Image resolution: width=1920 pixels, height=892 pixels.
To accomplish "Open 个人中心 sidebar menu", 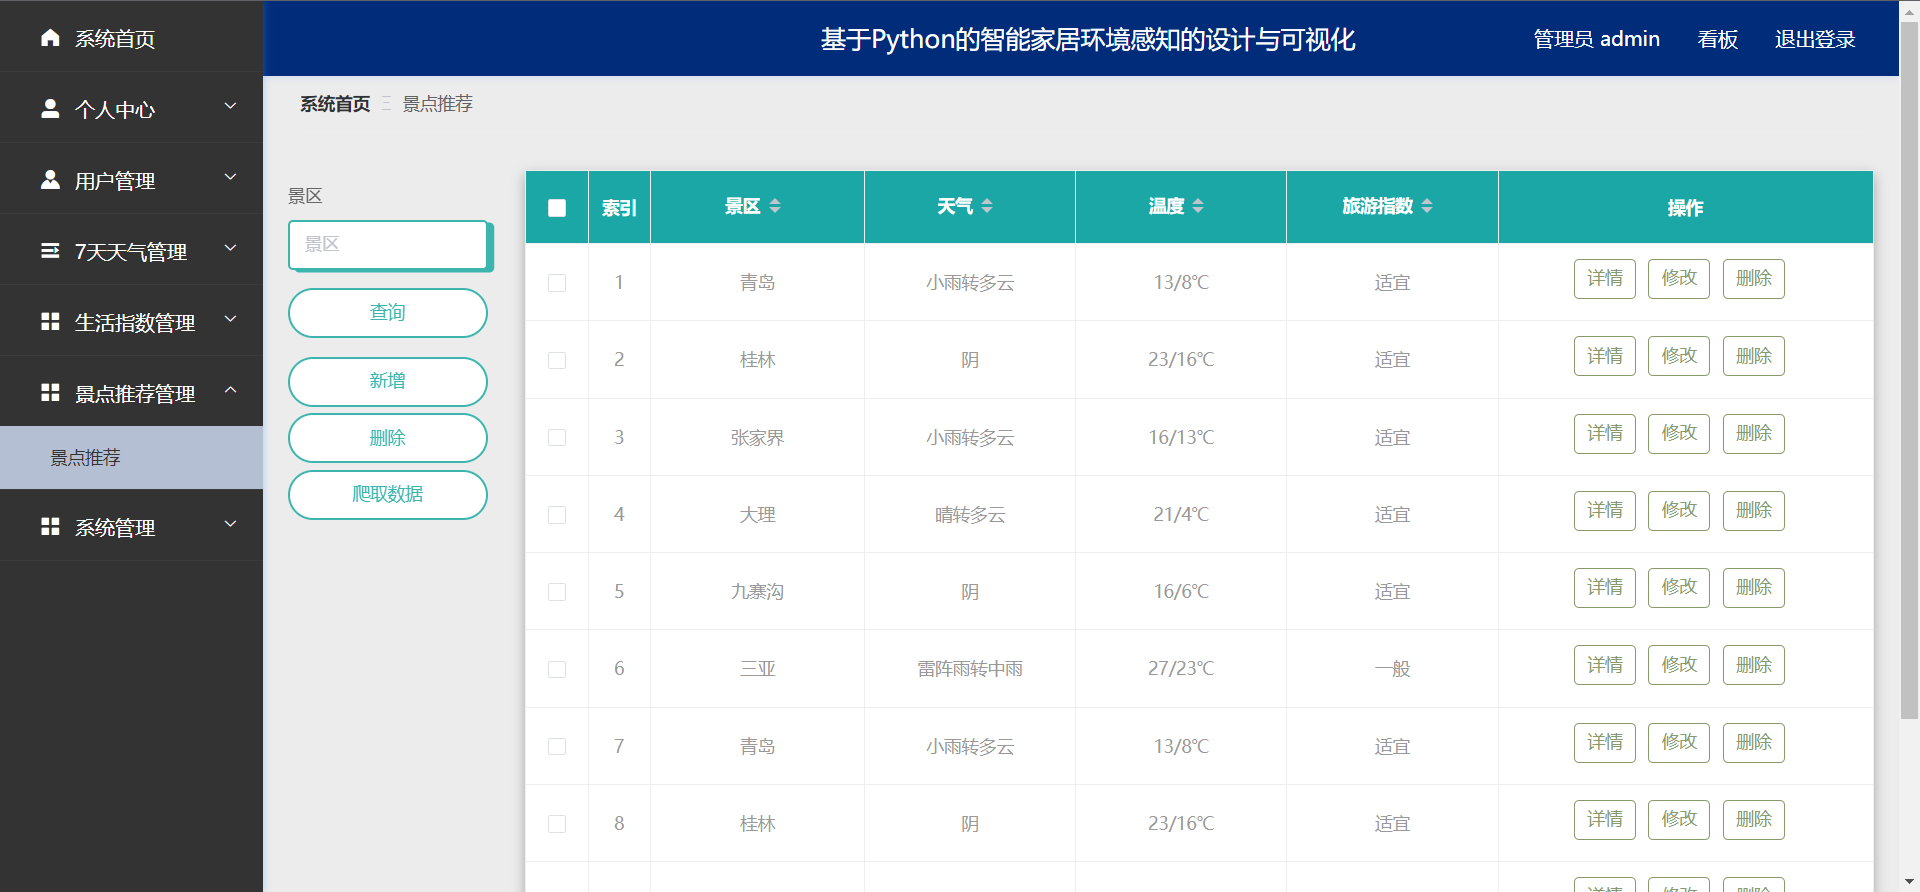I will point(131,109).
